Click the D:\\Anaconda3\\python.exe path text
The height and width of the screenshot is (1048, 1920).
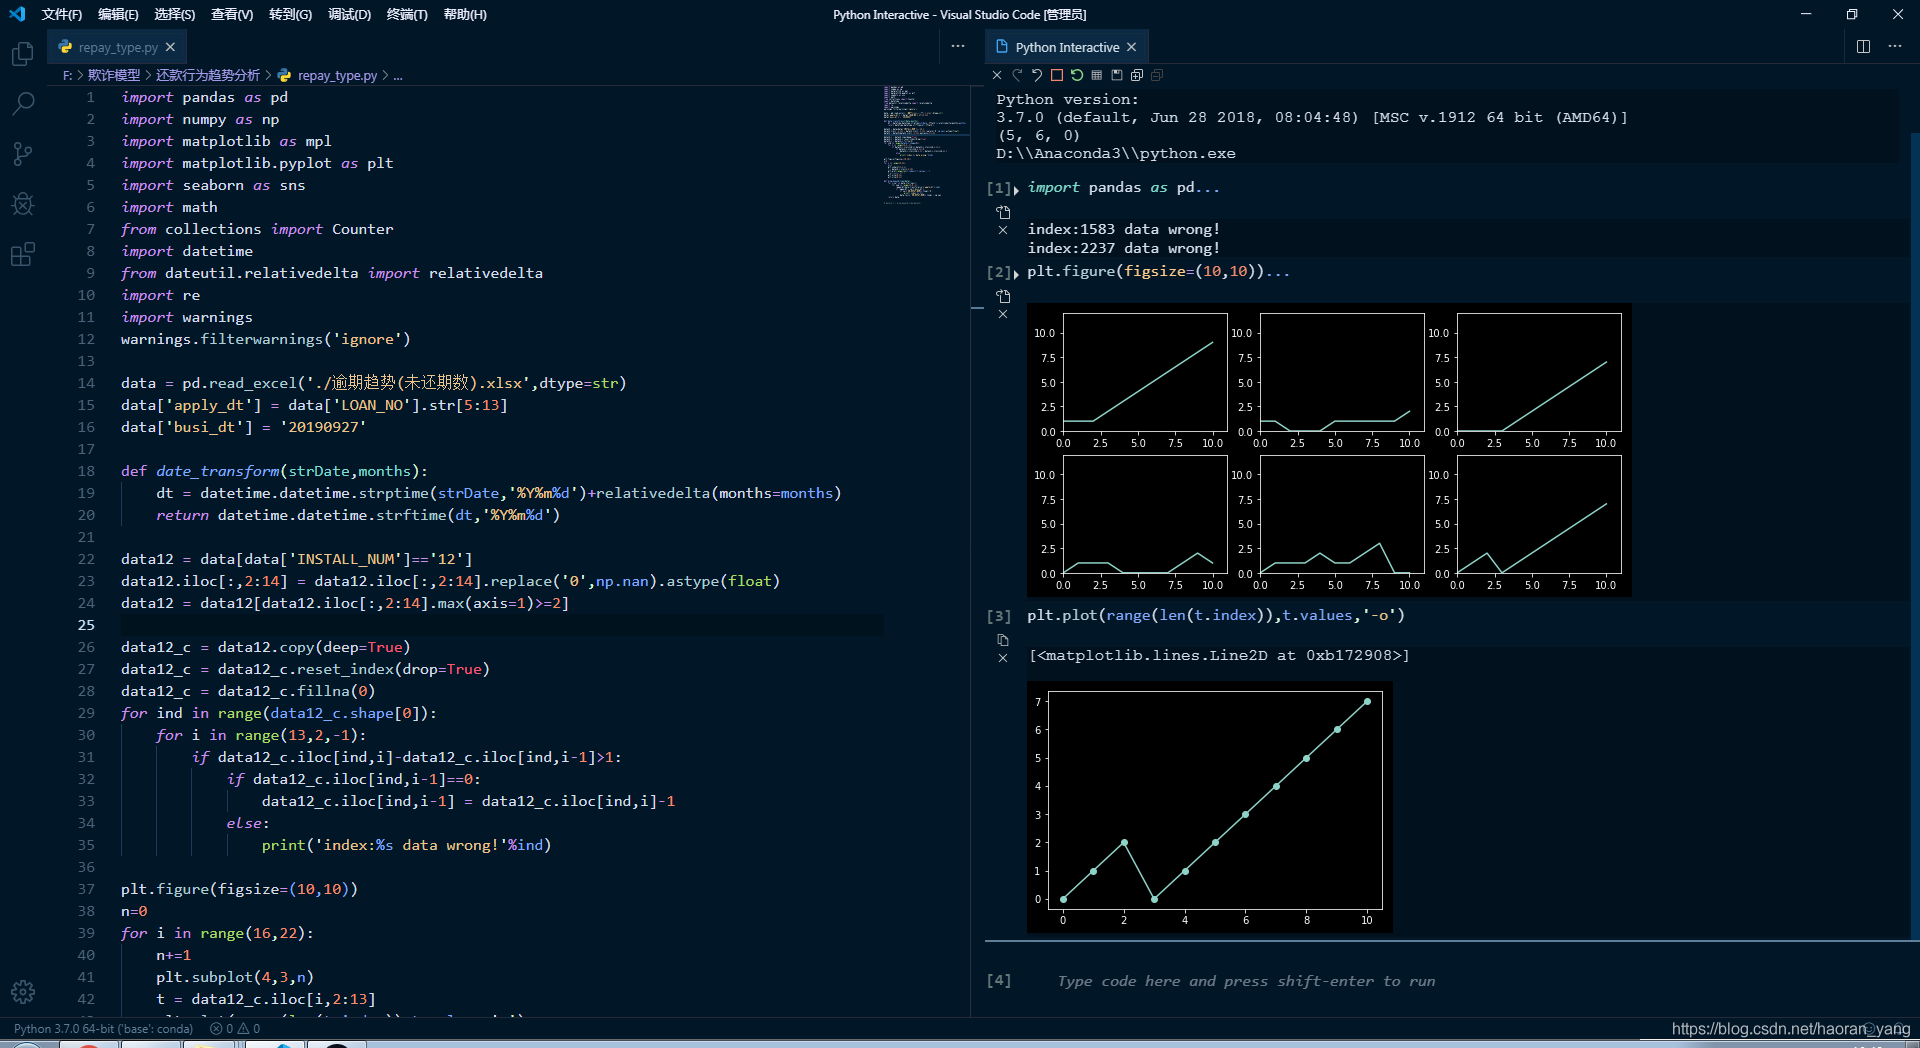(x=1116, y=153)
